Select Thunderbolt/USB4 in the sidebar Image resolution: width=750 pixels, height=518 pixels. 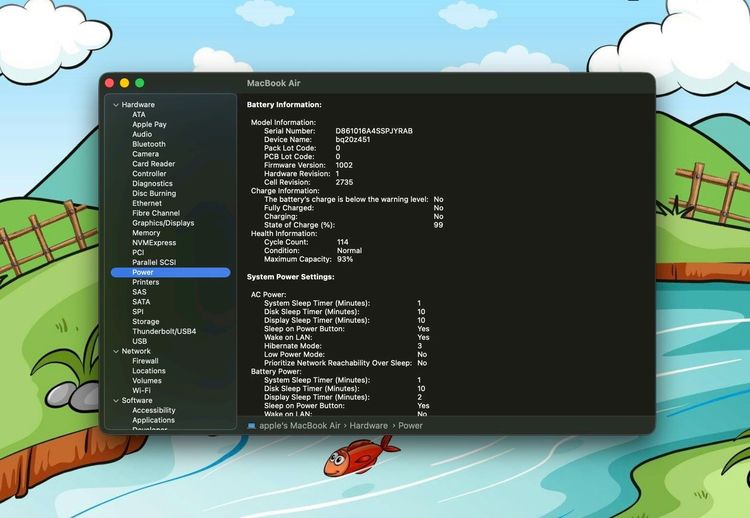click(164, 331)
